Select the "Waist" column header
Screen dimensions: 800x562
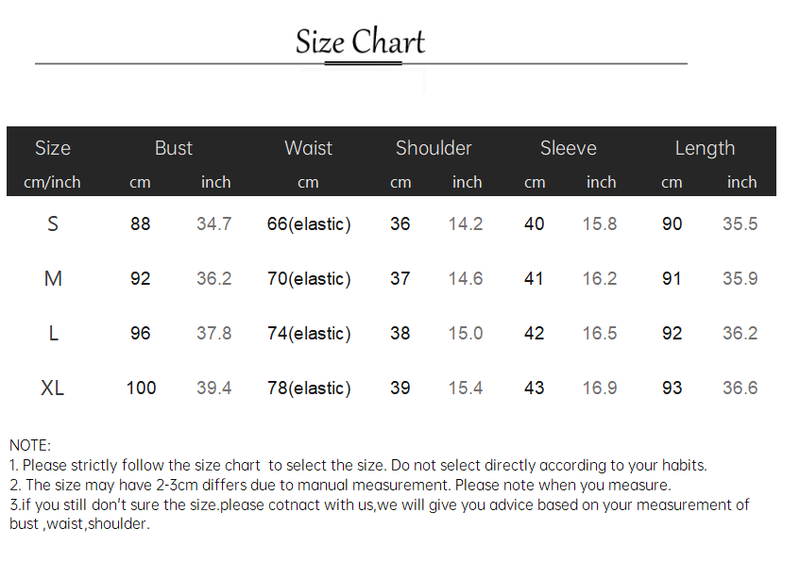pos(308,148)
